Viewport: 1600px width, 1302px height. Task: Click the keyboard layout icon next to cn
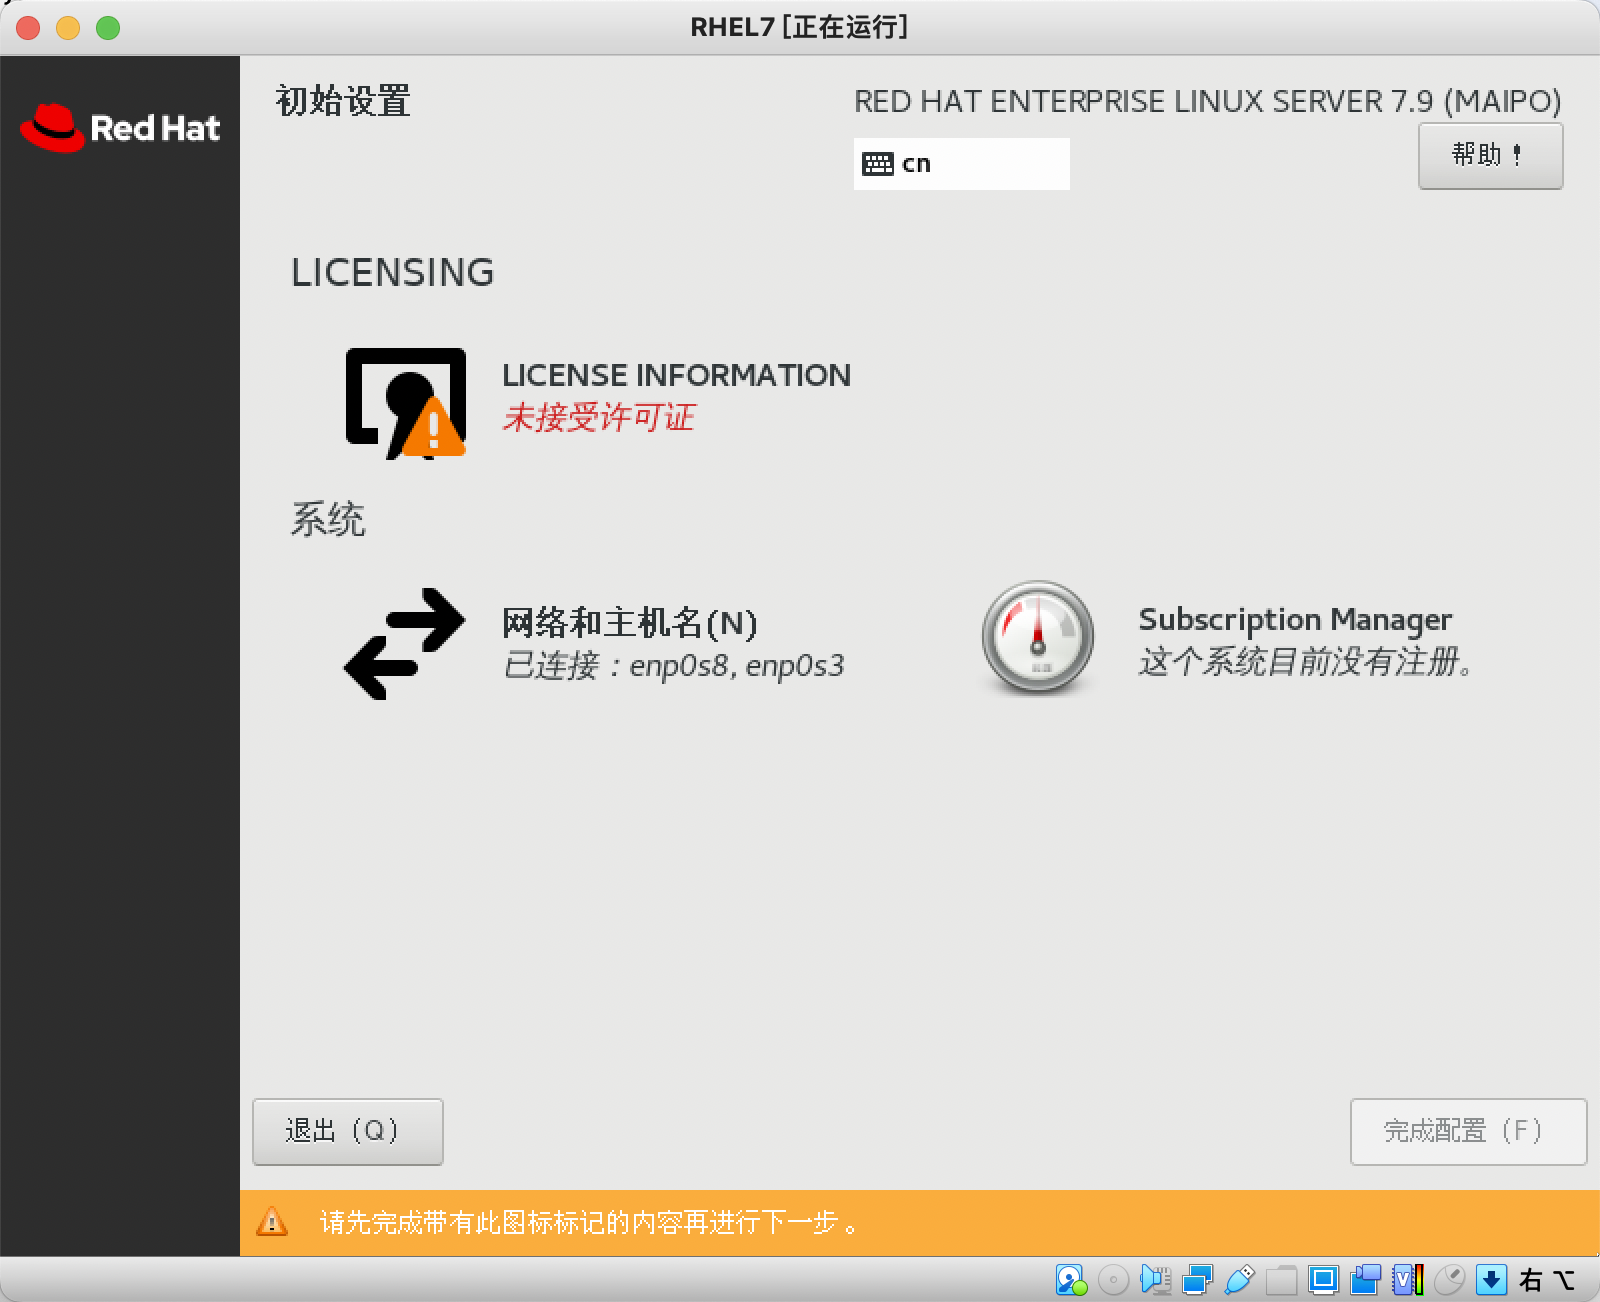pyautogui.click(x=878, y=164)
